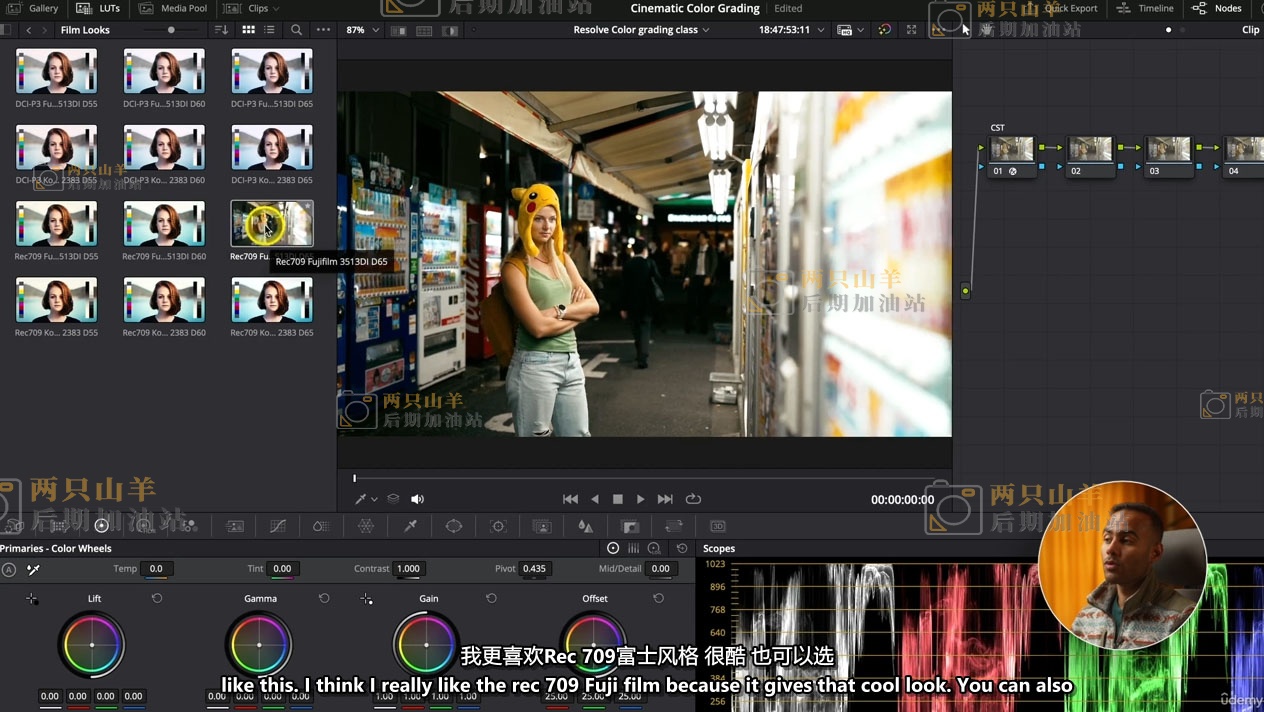Open the Blur/Sharpen palette icon
The image size is (1264, 712).
(x=586, y=526)
